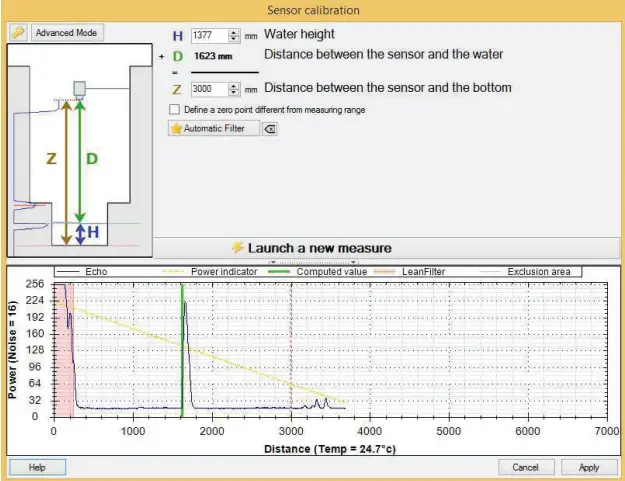Switch to Advanced Mode
This screenshot has height=481, width=625.
click(66, 33)
